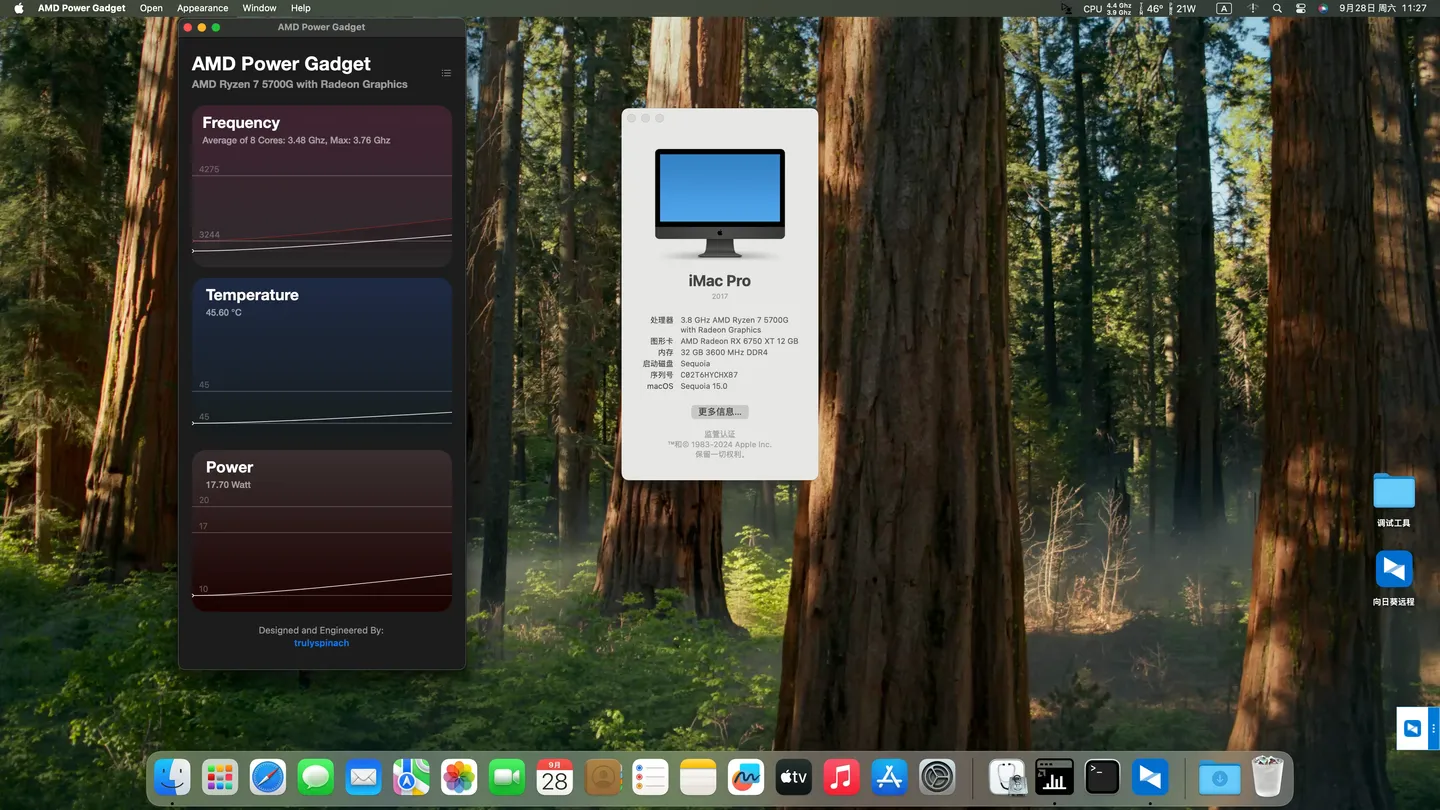The height and width of the screenshot is (810, 1440).
Task: Open the Help menu
Action: coord(300,8)
